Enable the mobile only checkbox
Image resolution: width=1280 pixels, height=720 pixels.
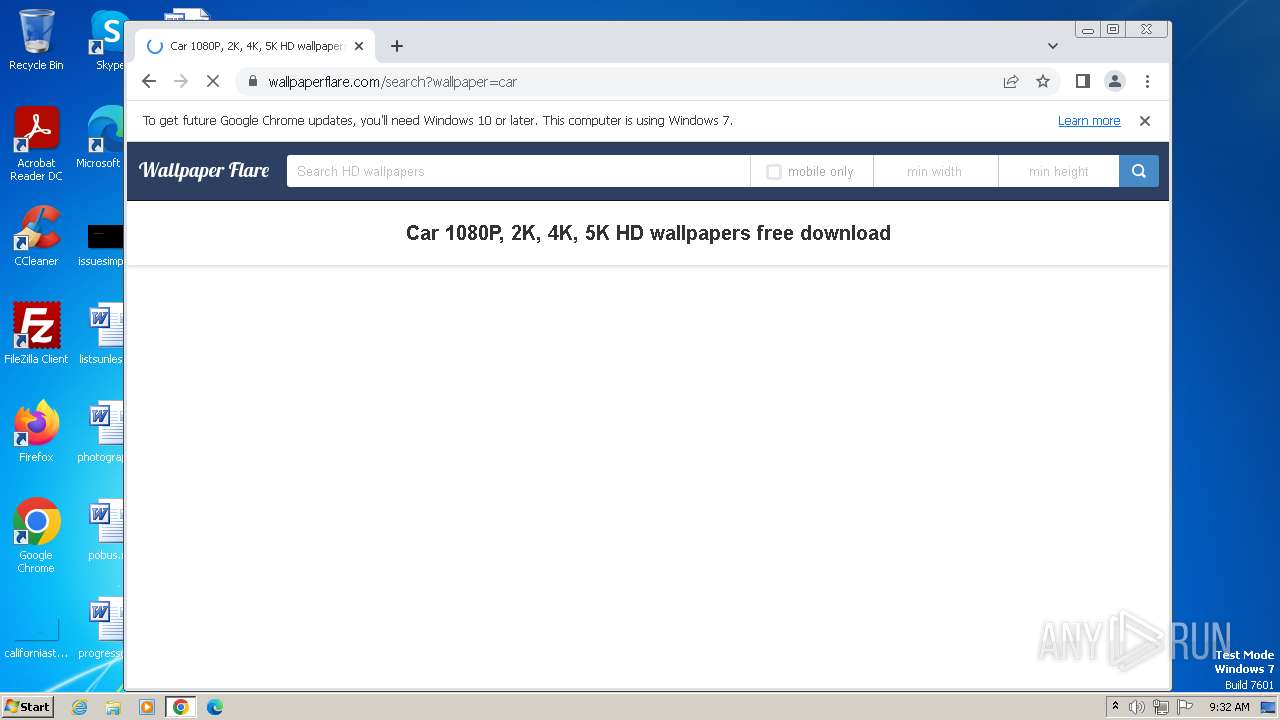pyautogui.click(x=774, y=172)
